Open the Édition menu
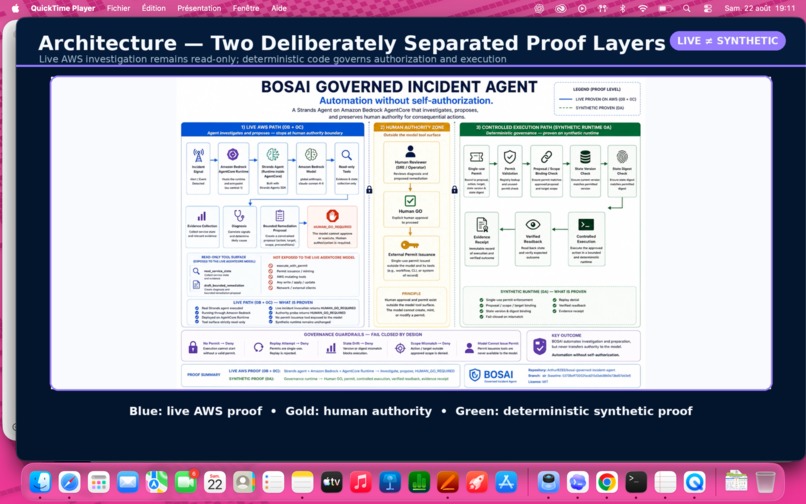806x504 pixels. click(x=154, y=8)
